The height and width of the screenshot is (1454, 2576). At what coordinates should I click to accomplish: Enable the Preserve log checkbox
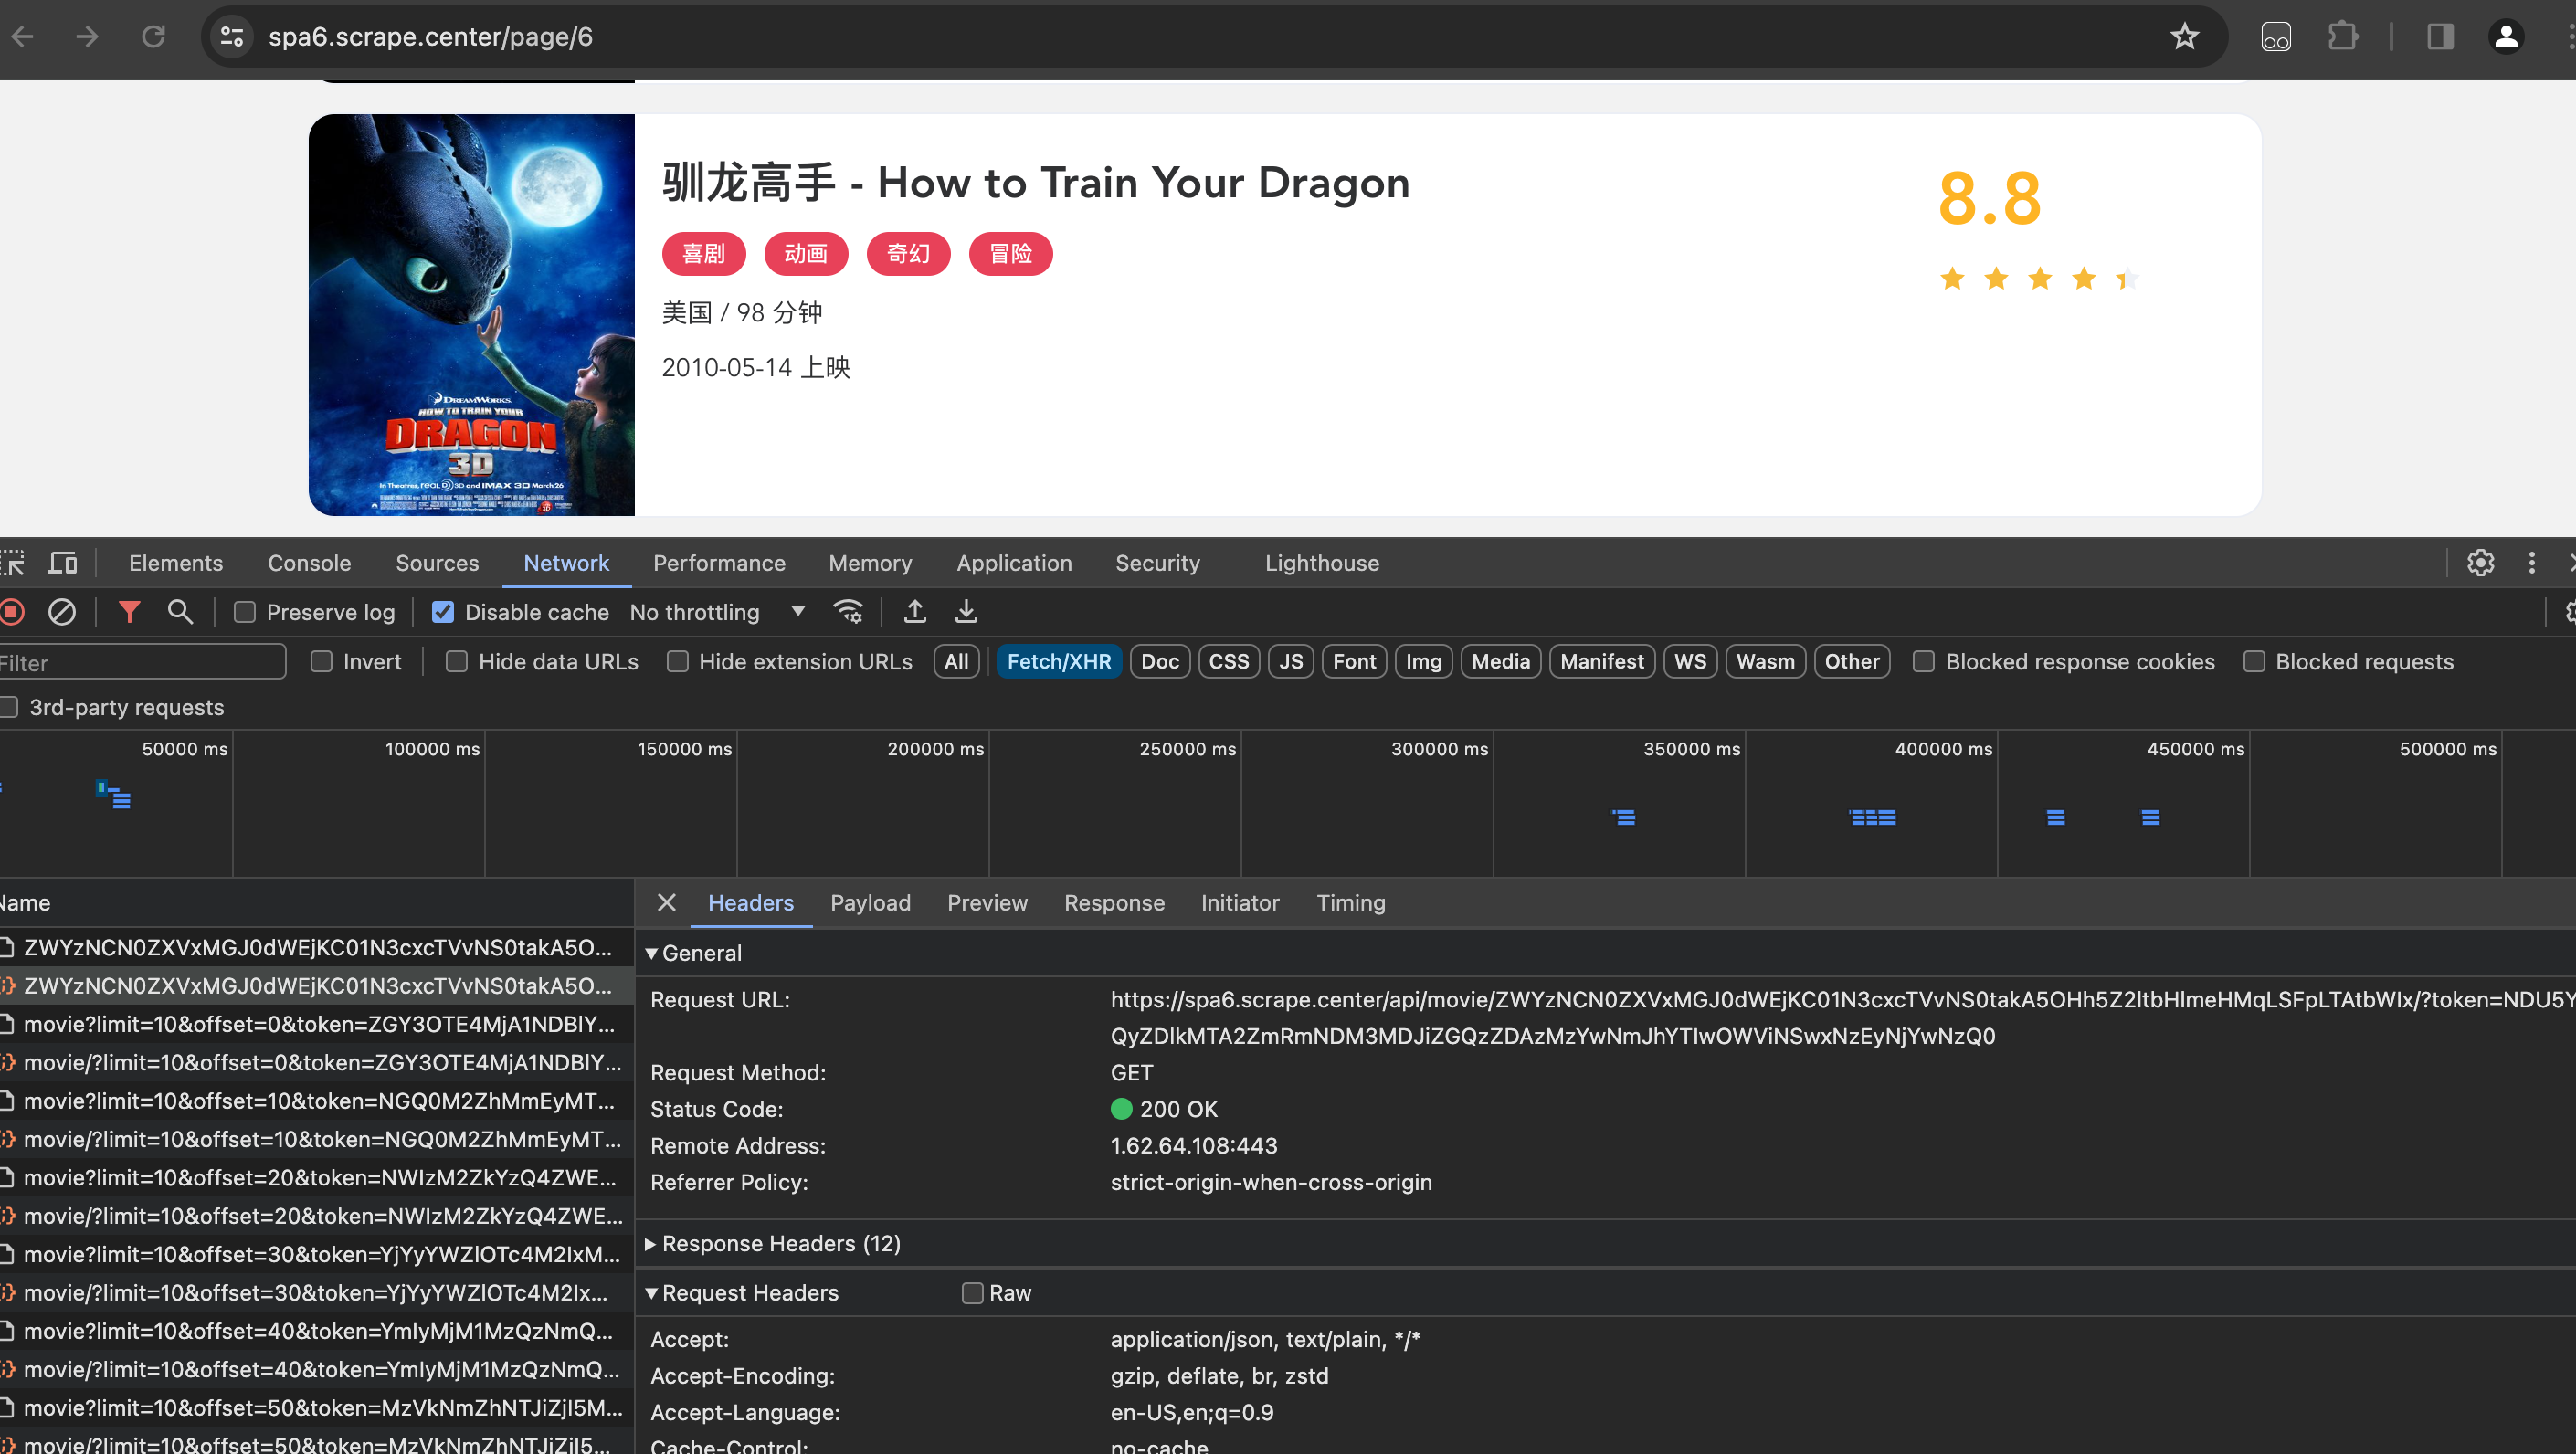click(245, 612)
